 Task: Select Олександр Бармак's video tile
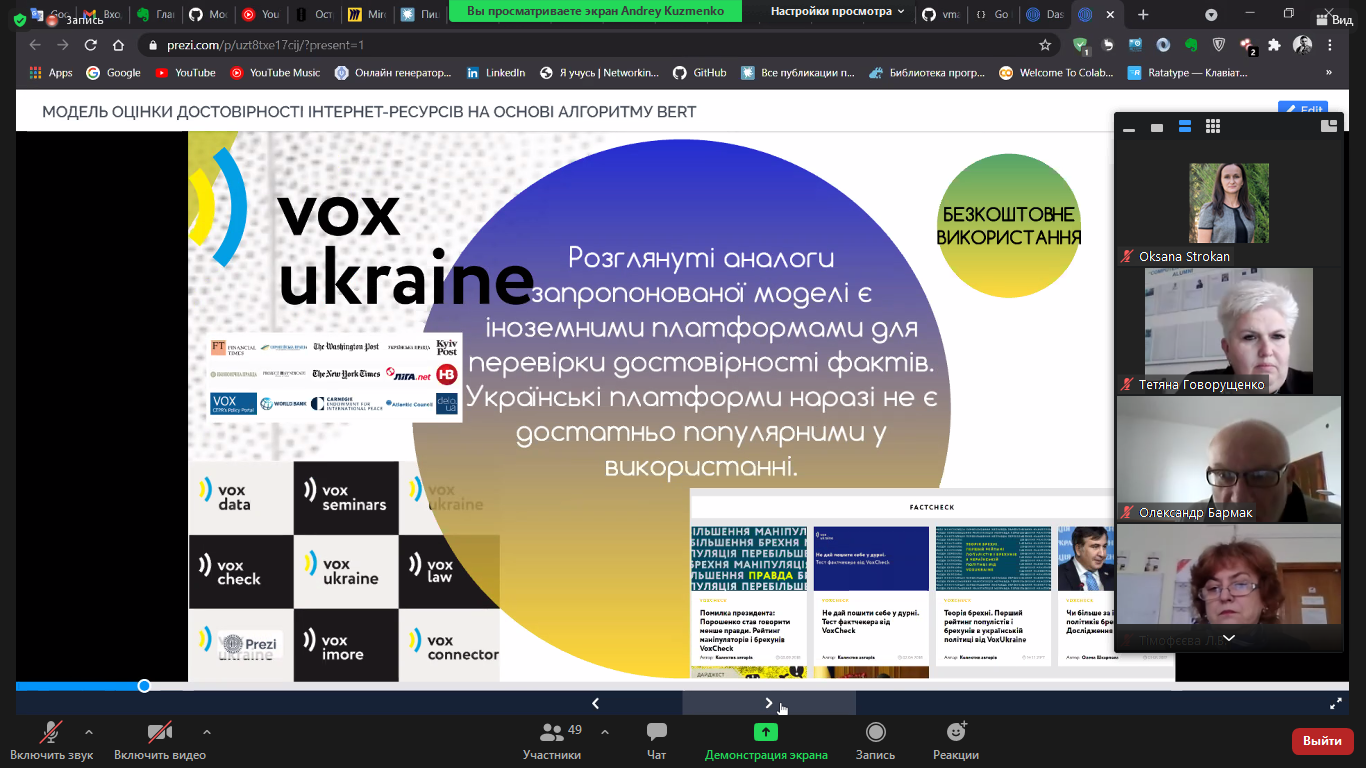[1229, 459]
